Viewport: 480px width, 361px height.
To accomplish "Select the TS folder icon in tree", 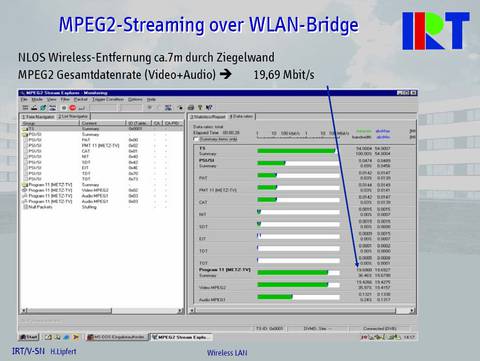I will click(x=24, y=129).
